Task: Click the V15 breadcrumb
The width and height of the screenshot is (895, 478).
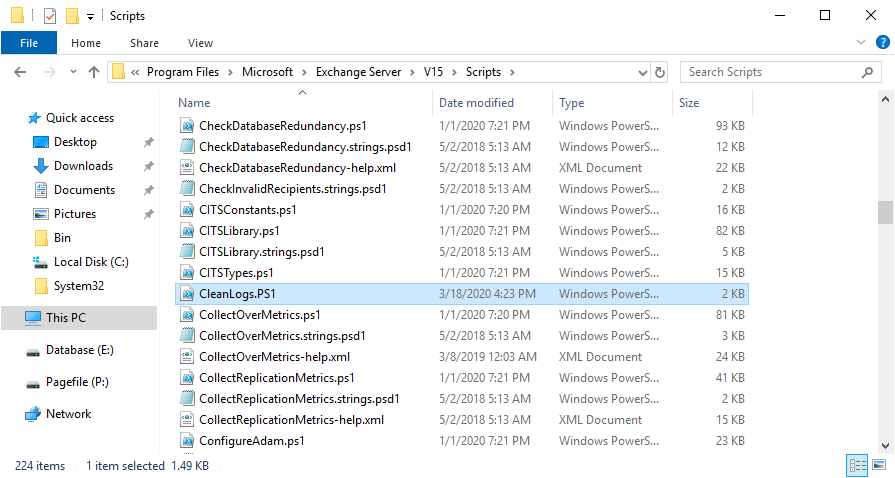Action: pyautogui.click(x=433, y=72)
